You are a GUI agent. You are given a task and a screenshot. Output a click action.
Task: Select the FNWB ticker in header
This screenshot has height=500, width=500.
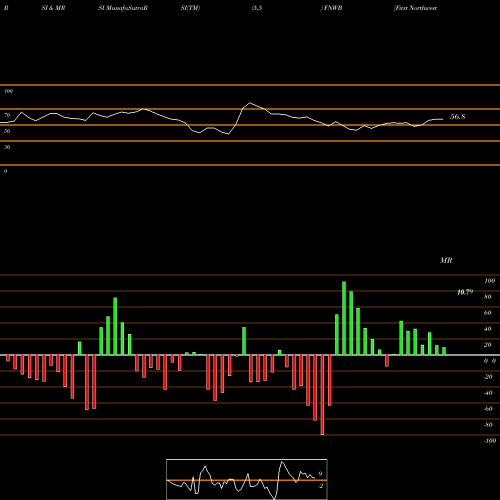(x=333, y=8)
